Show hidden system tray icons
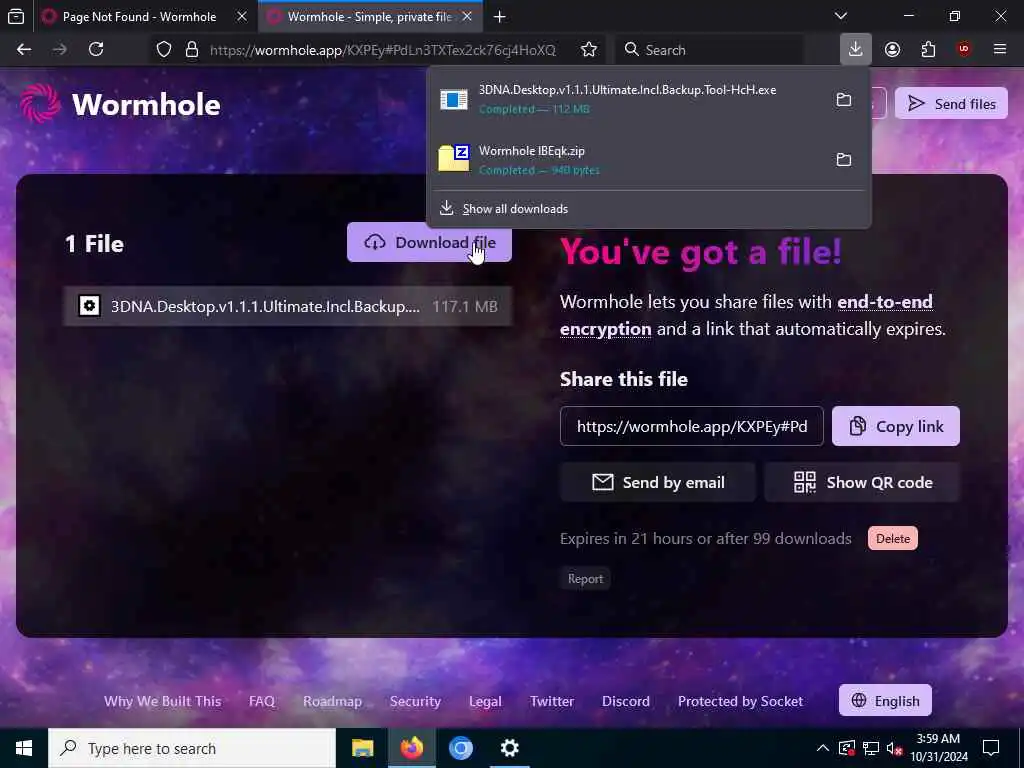Viewport: 1024px width, 768px height. [x=823, y=748]
